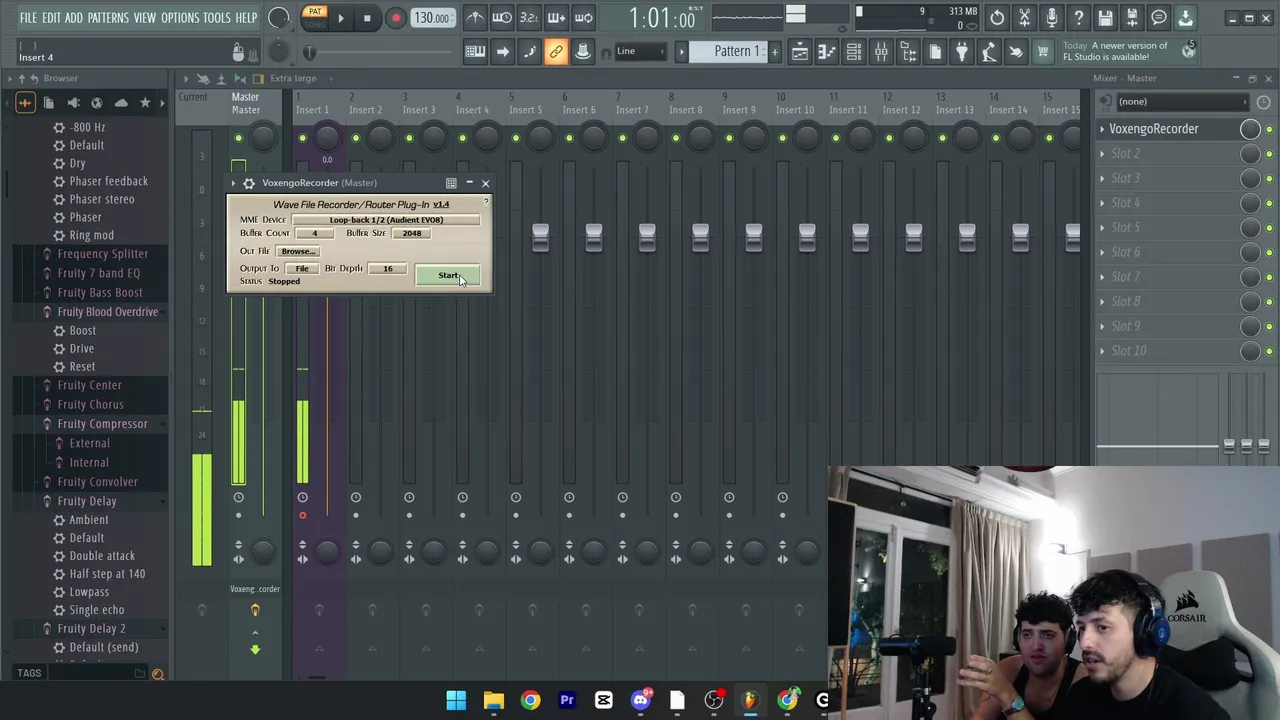
Task: Select Fruity Chorus in browser
Action: (x=90, y=405)
